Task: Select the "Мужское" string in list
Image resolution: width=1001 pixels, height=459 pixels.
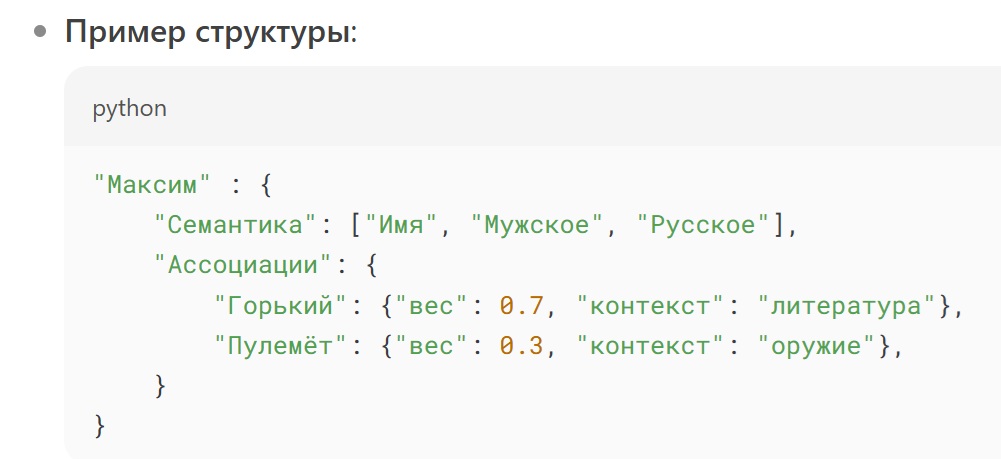Action: 538,226
